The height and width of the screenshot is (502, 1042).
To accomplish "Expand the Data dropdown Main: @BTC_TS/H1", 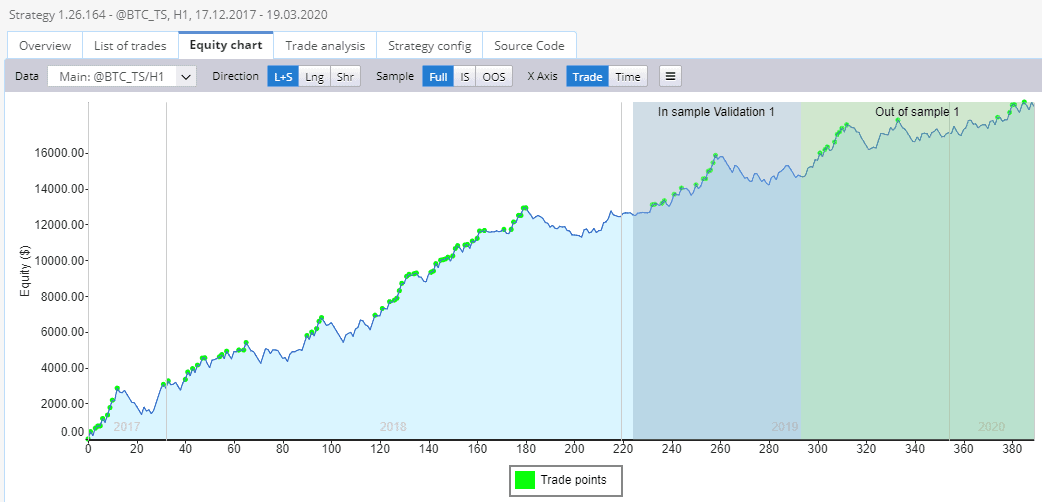I will coord(122,76).
